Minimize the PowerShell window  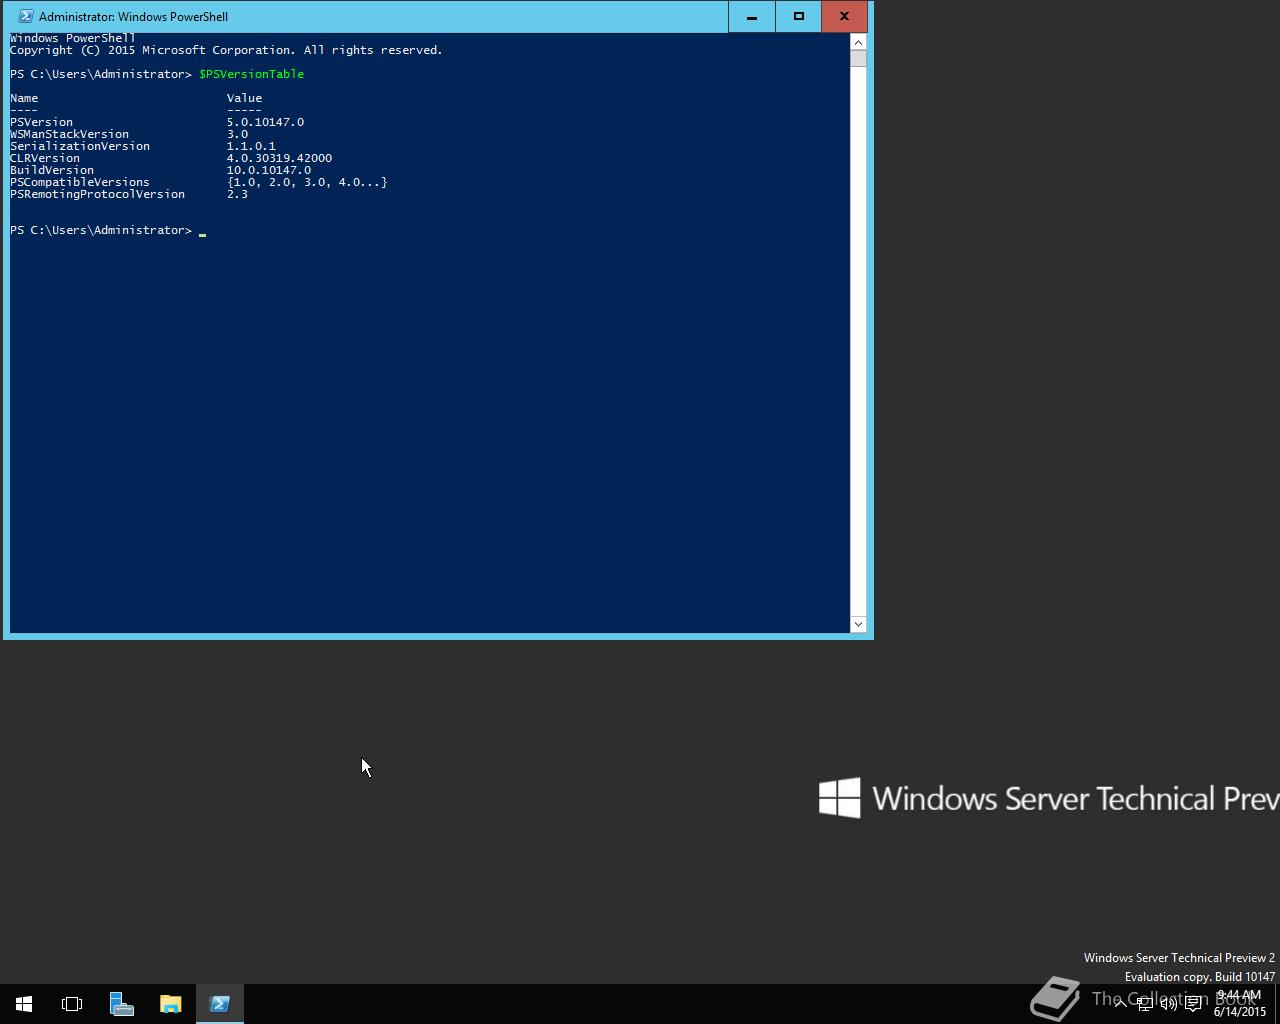751,16
